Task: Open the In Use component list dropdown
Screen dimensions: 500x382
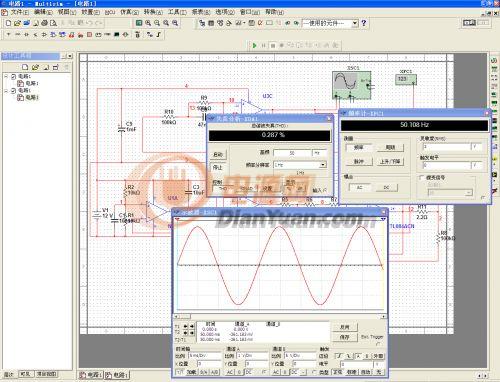Action: click(x=355, y=23)
